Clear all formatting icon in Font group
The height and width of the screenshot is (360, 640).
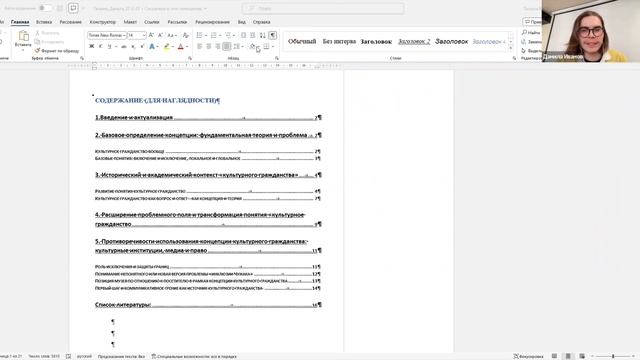click(x=185, y=36)
